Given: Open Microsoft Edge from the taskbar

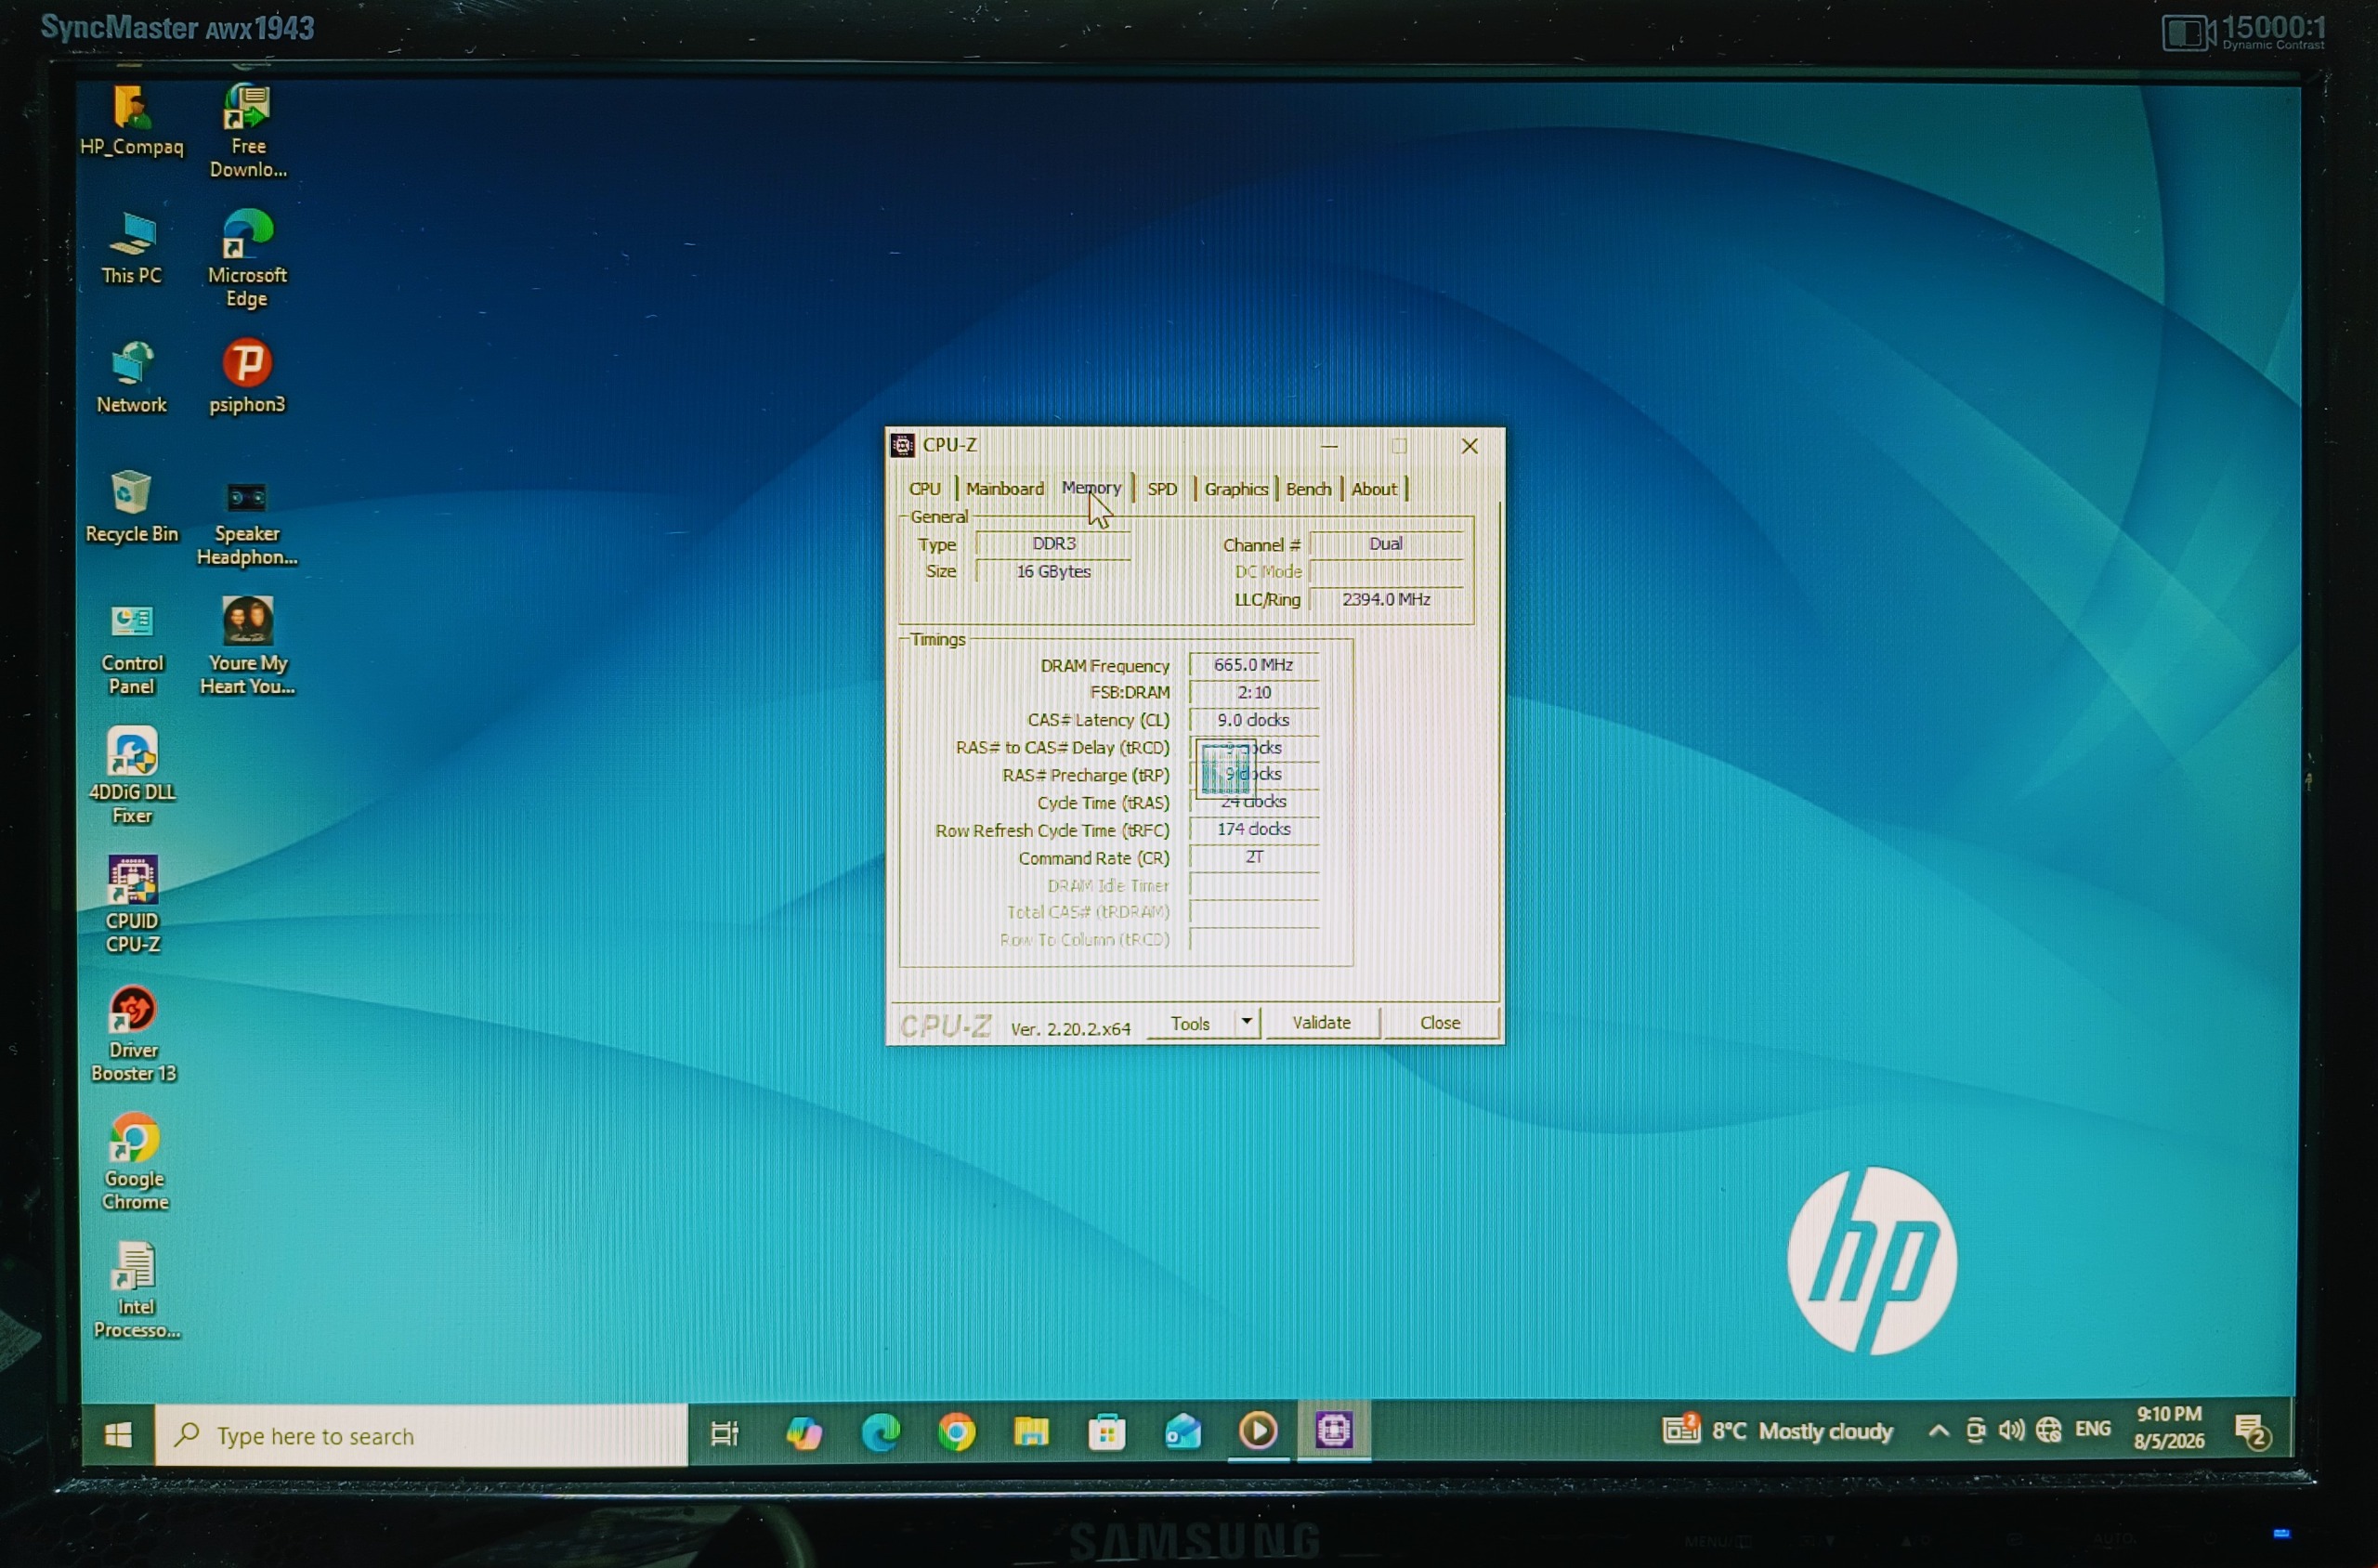Looking at the screenshot, I should (880, 1433).
